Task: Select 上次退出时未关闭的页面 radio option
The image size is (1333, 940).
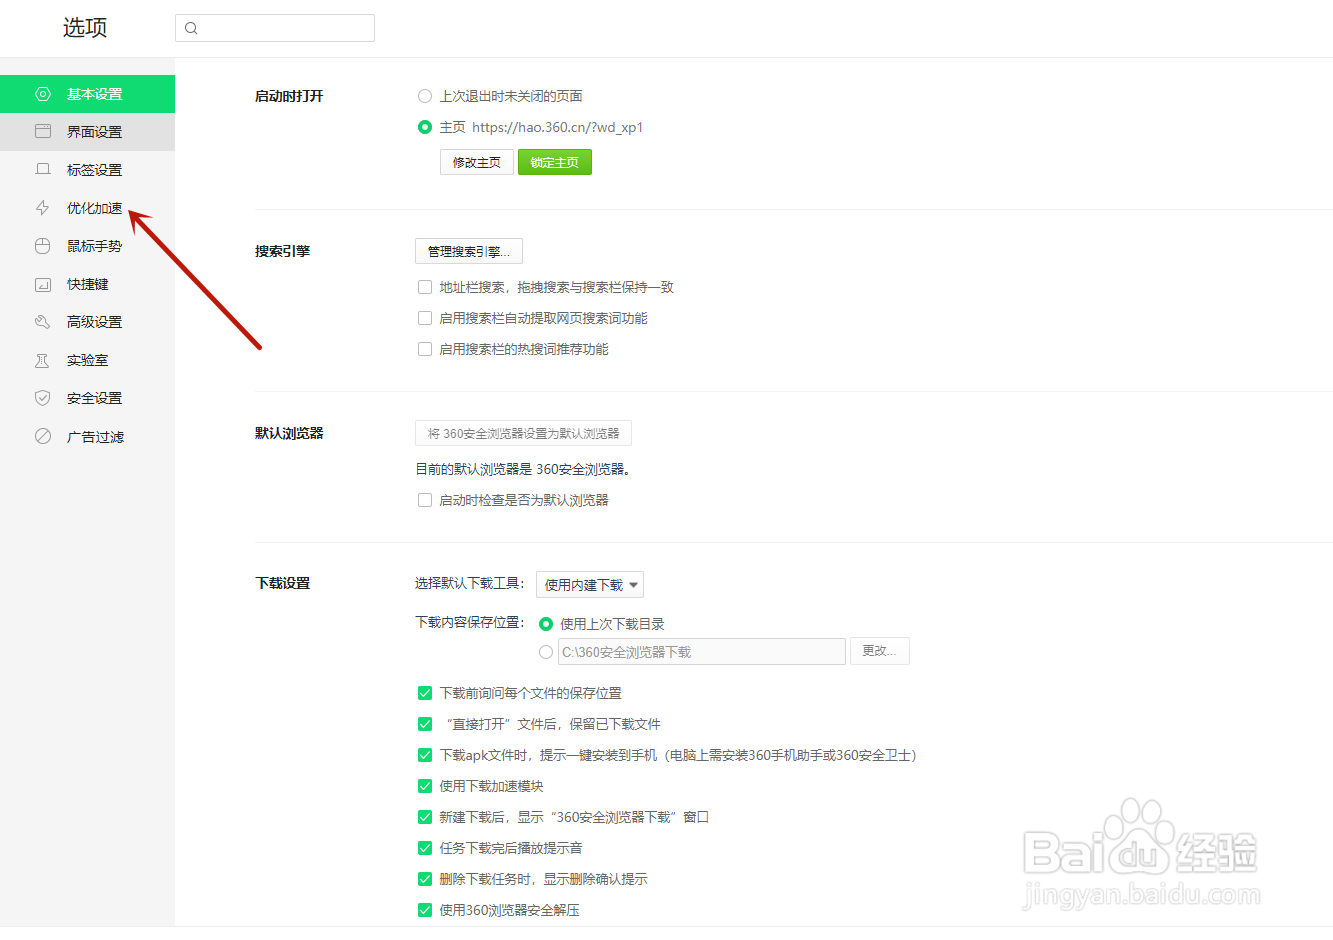Action: [425, 96]
